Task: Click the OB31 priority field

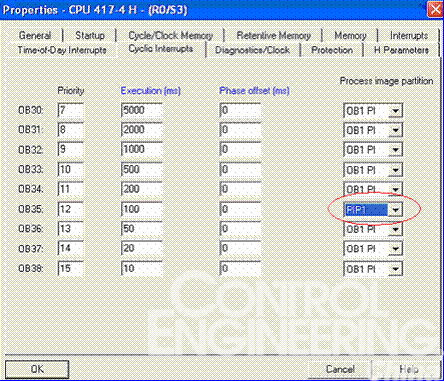Action: 70,130
